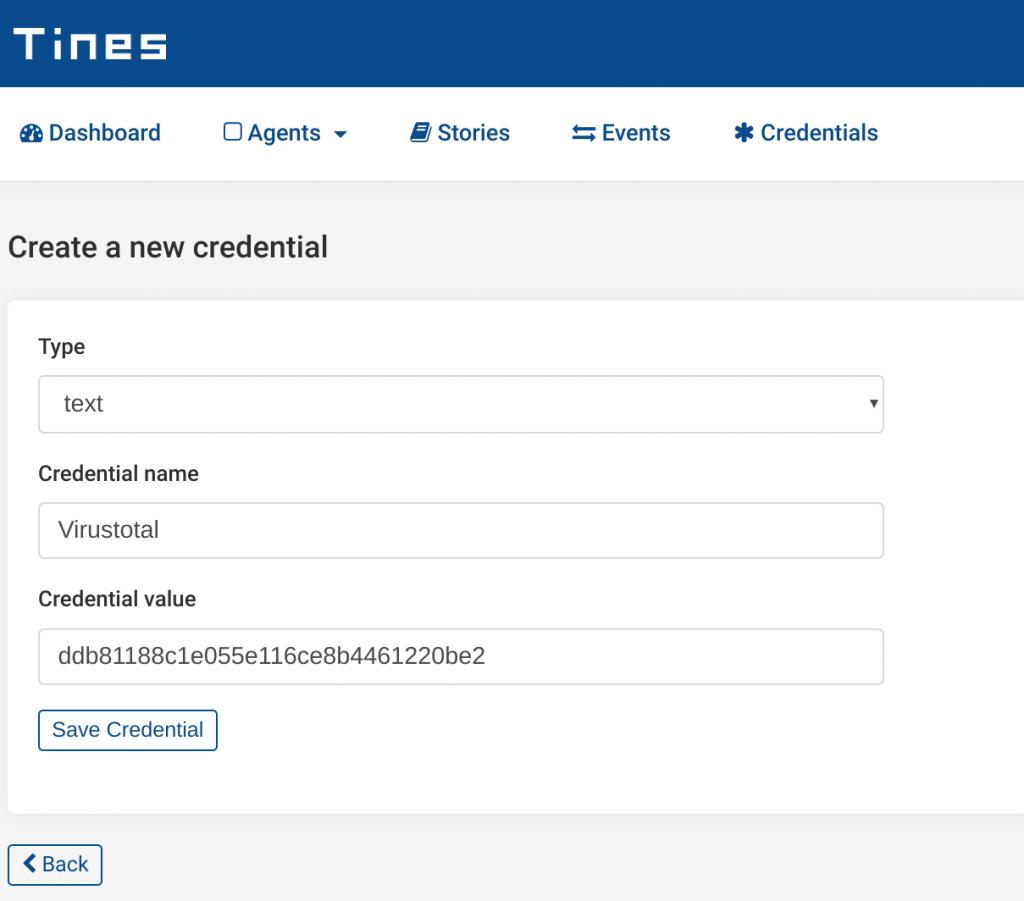Open the Credentials section
1024x901 pixels.
806,133
